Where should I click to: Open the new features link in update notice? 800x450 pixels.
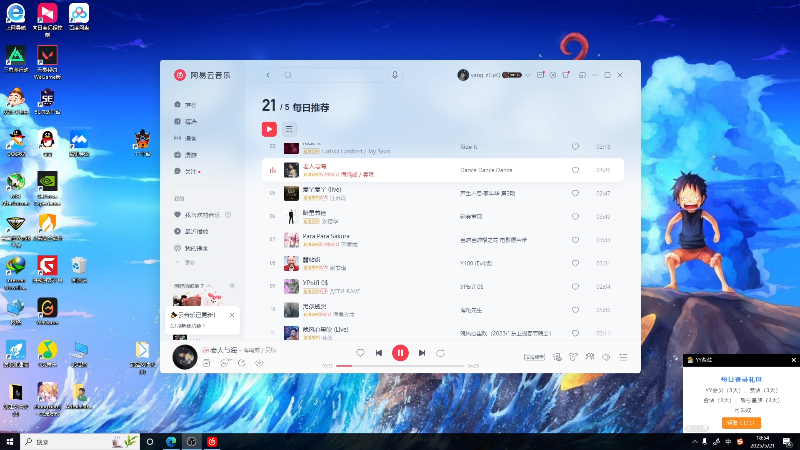click(x=187, y=326)
